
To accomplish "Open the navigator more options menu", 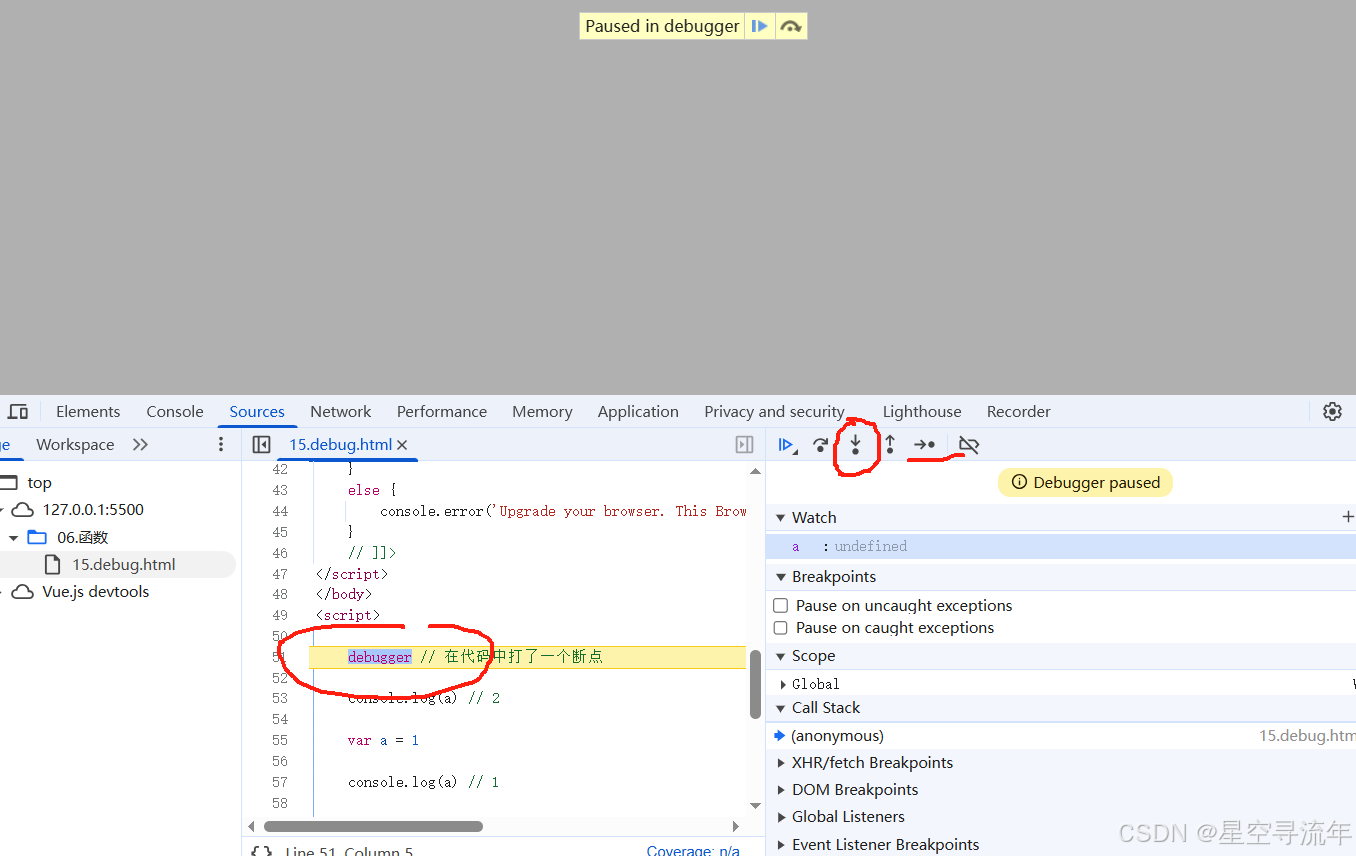I will pyautogui.click(x=221, y=445).
